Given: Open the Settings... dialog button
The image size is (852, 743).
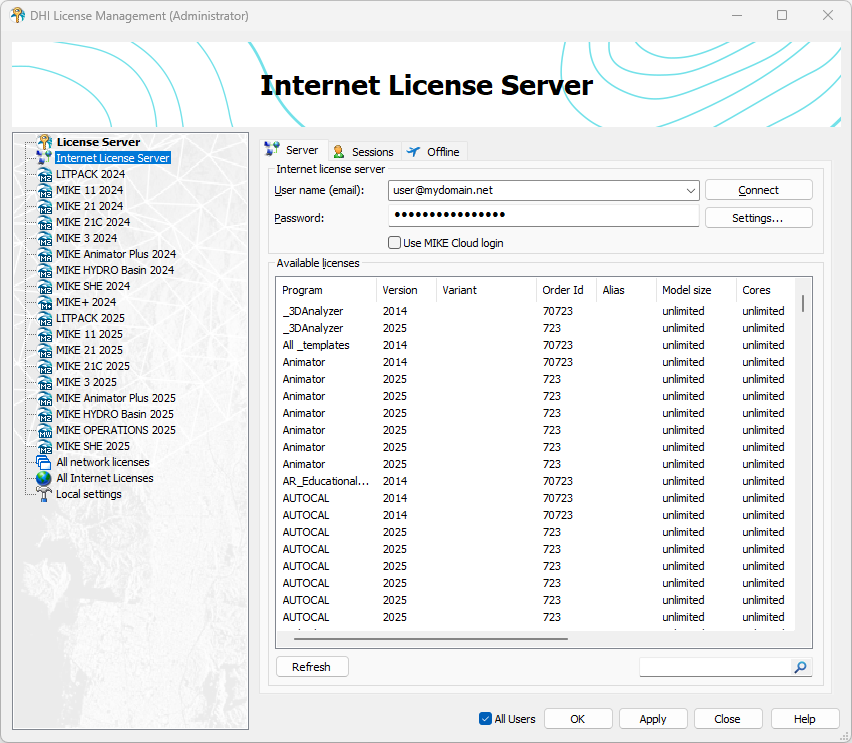Looking at the screenshot, I should [759, 218].
